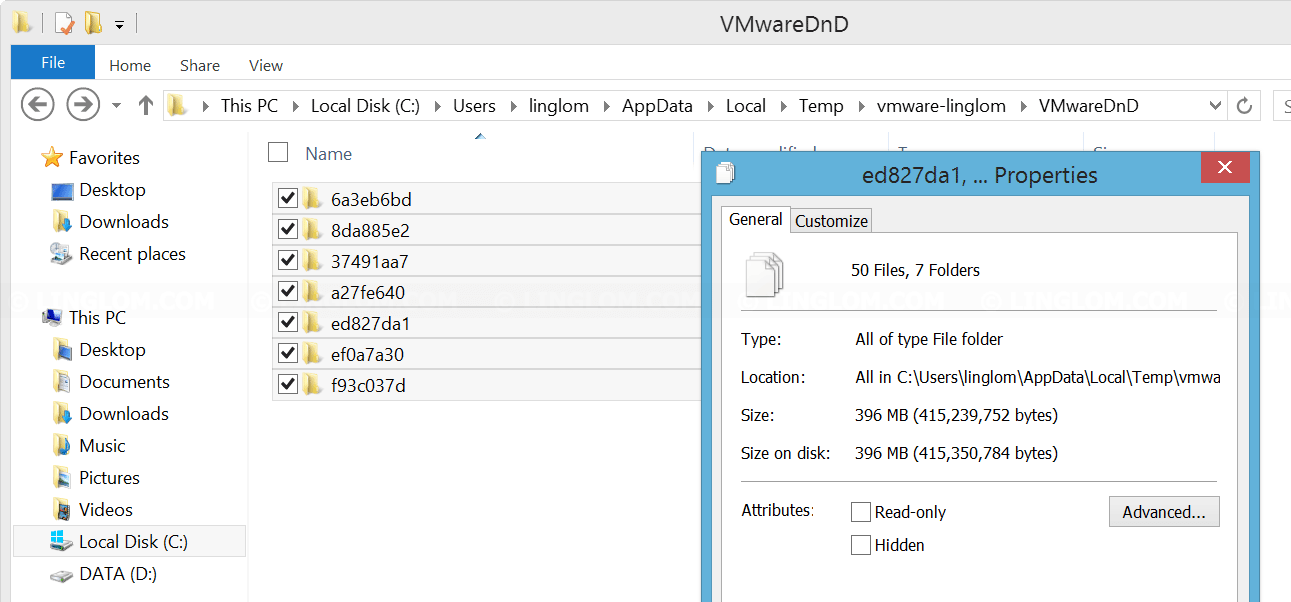Open Documents under This PC
Viewport: 1291px width, 602px height.
[x=124, y=381]
